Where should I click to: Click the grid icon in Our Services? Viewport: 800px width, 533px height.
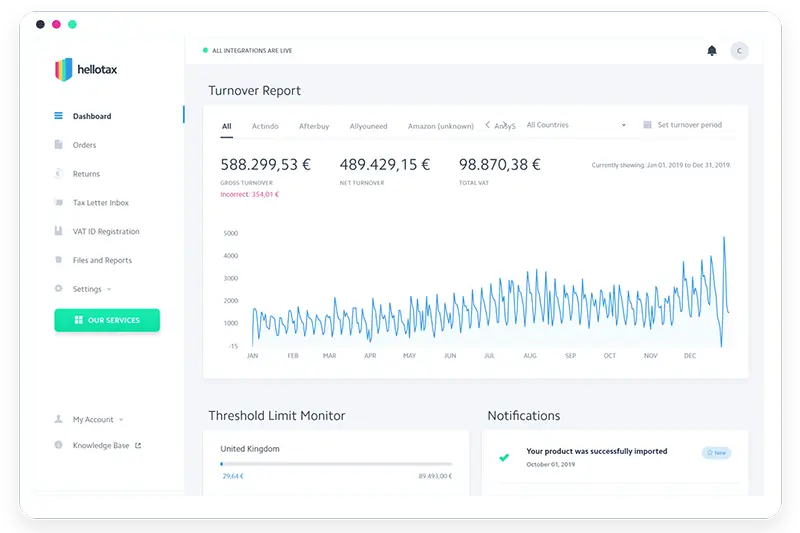click(79, 320)
